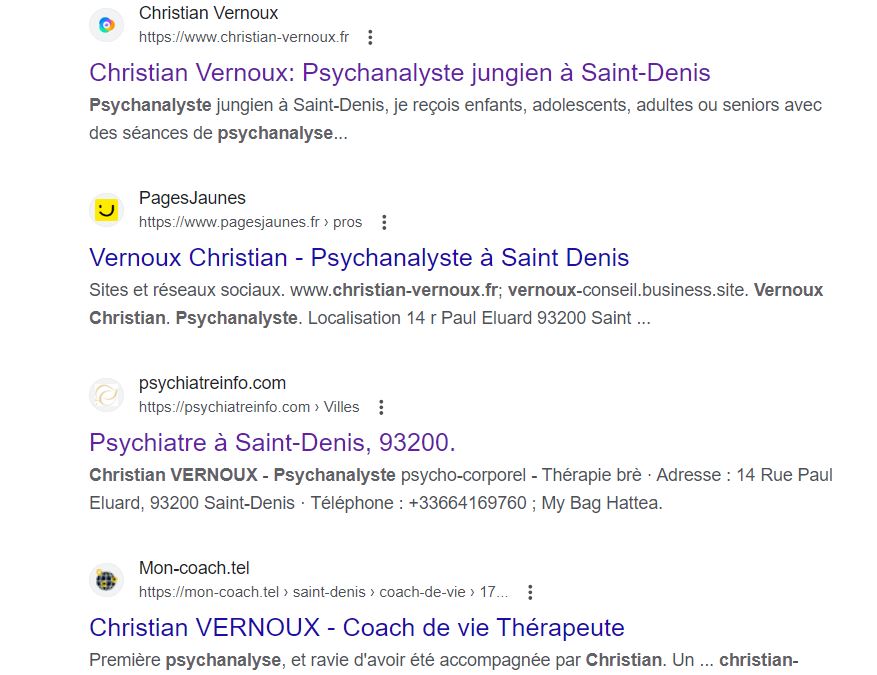Click the 'Christian Vernoux' site name label
The image size is (877, 675).
coord(209,13)
